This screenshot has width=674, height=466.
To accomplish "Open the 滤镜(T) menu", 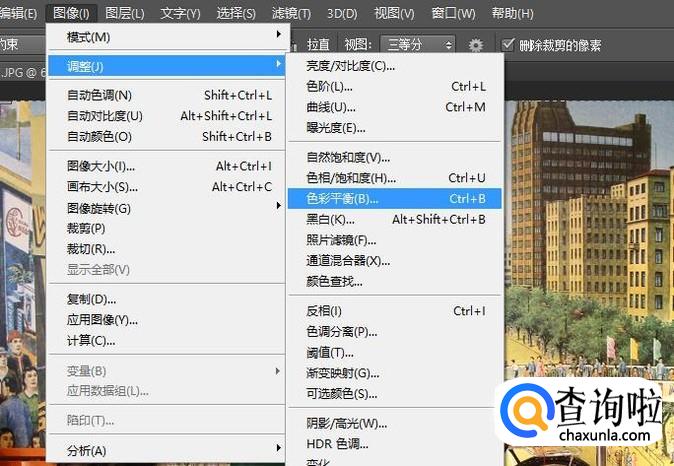I will (291, 13).
